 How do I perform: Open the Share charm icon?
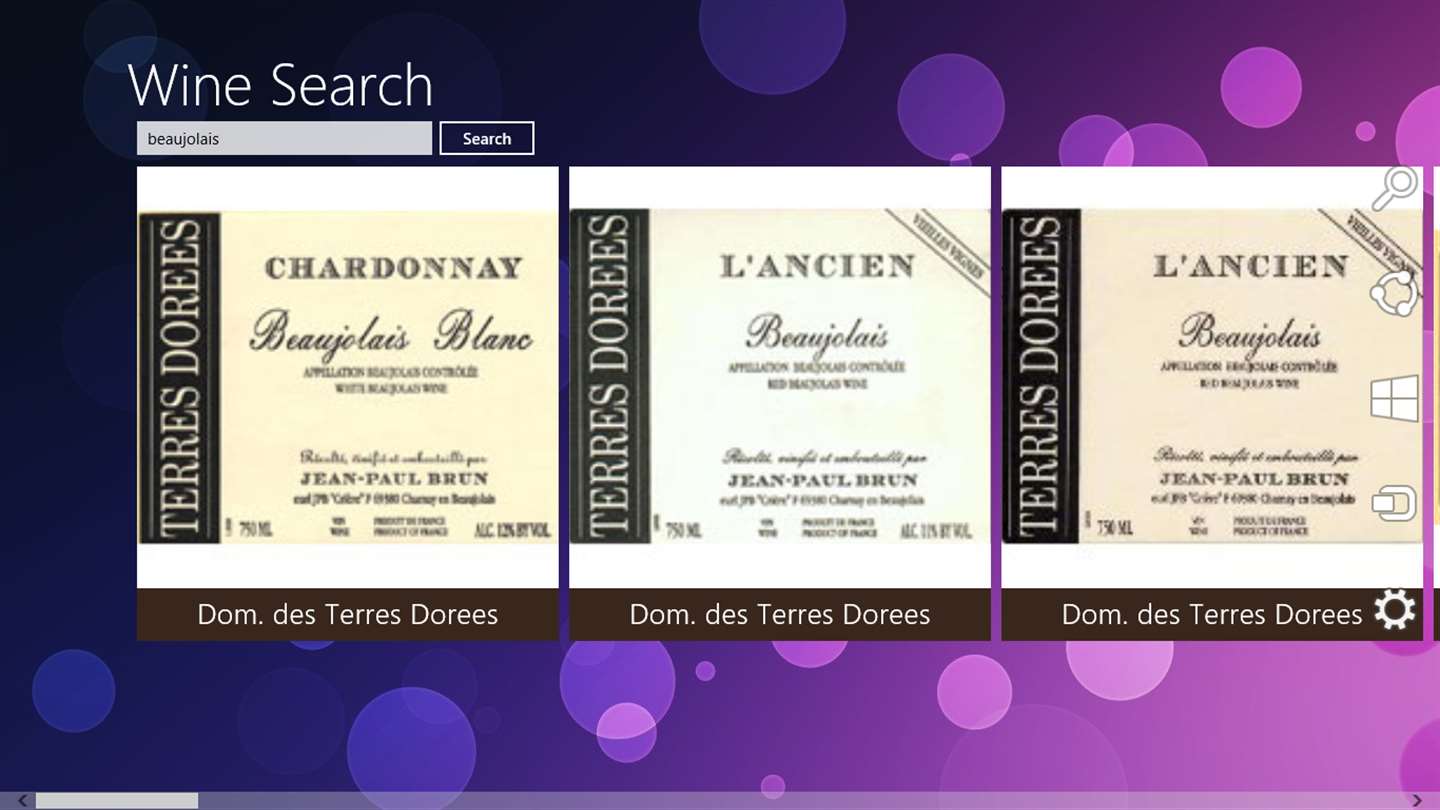[x=1395, y=293]
